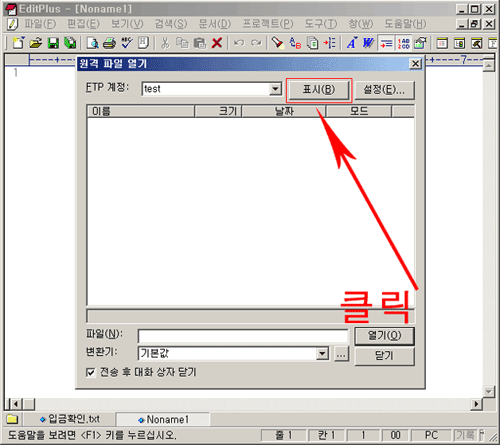Click the Find flashlight icon
Viewport: 500px width, 445px height.
click(x=277, y=43)
